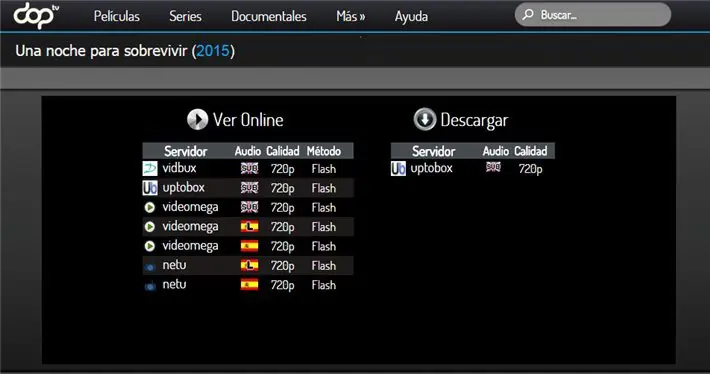Click the Servidor header in Descargar table
The image size is (710, 374).
pos(433,151)
